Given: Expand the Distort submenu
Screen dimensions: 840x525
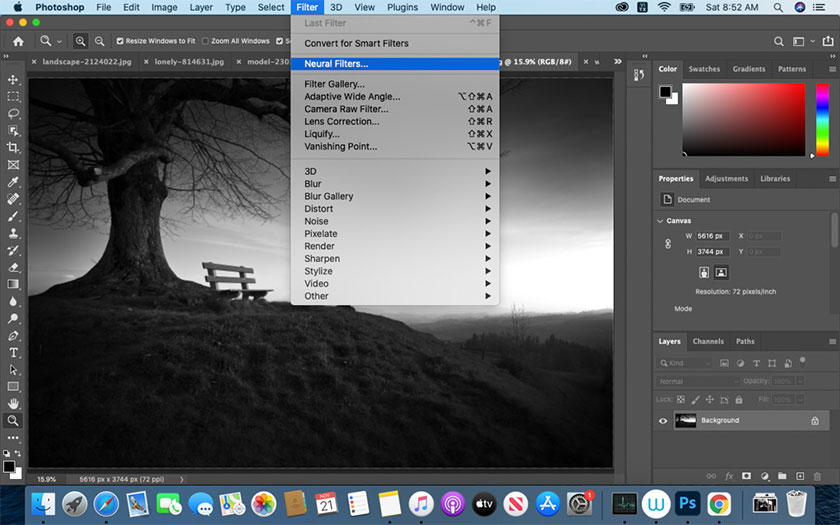Looking at the screenshot, I should [396, 209].
